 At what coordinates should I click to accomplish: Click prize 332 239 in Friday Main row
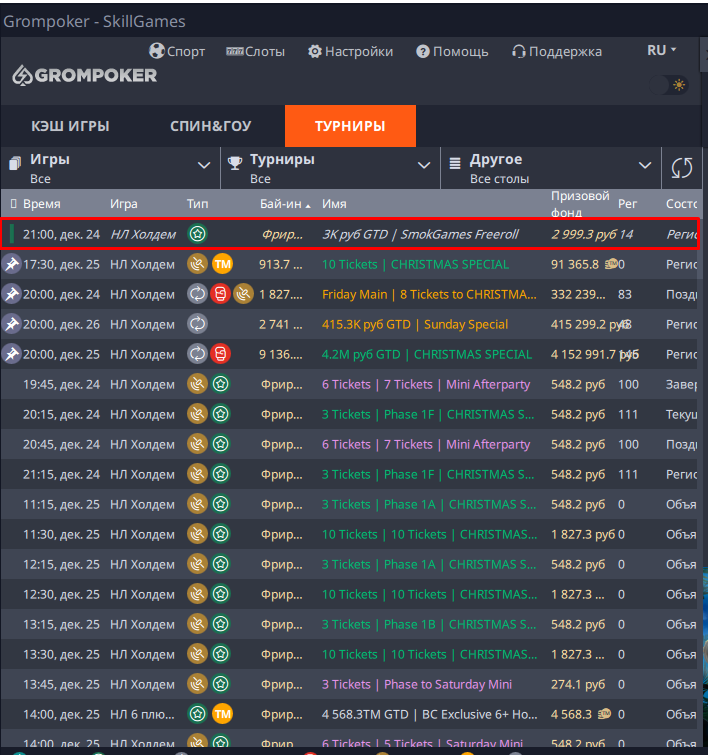click(x=578, y=294)
